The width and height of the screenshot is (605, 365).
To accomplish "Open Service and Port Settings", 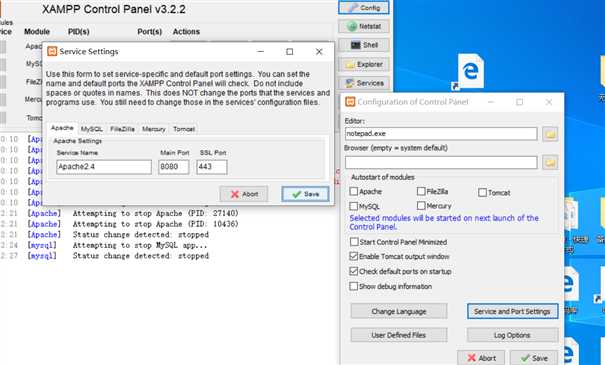I will (512, 311).
